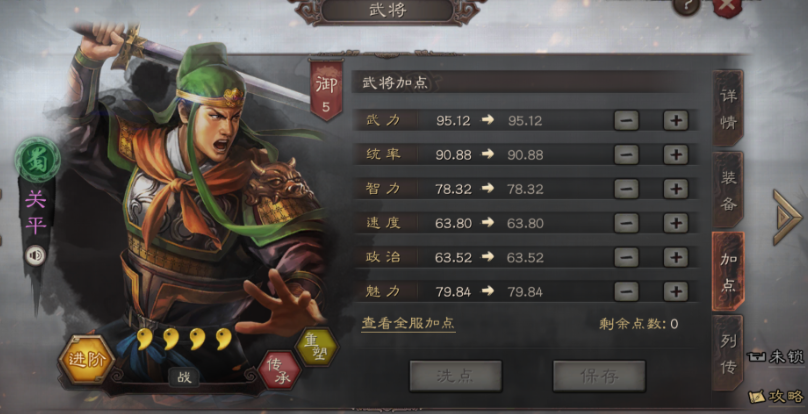Increase 魅力 with the plus button
Image resolution: width=808 pixels, height=414 pixels.
676,292
